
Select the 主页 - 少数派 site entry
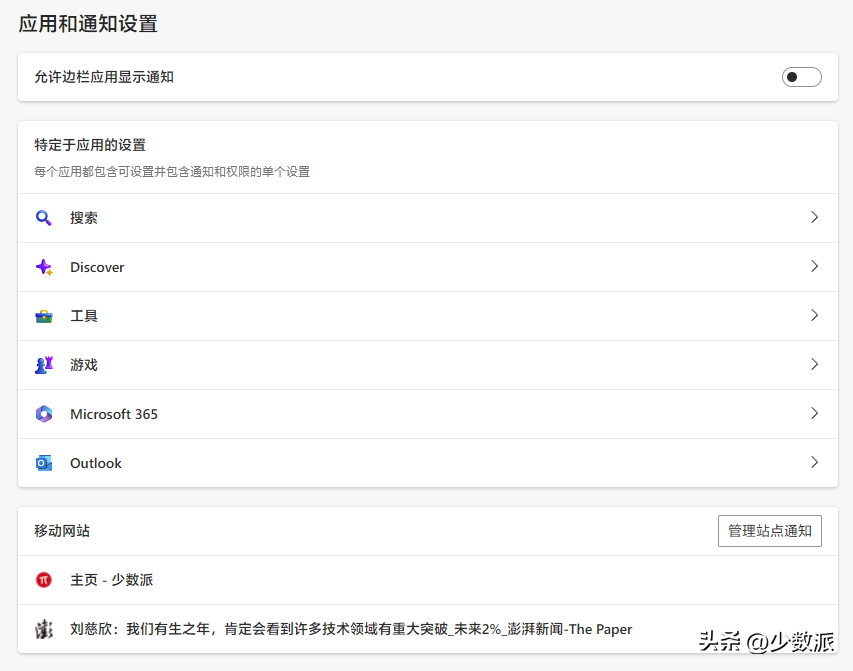click(x=428, y=580)
